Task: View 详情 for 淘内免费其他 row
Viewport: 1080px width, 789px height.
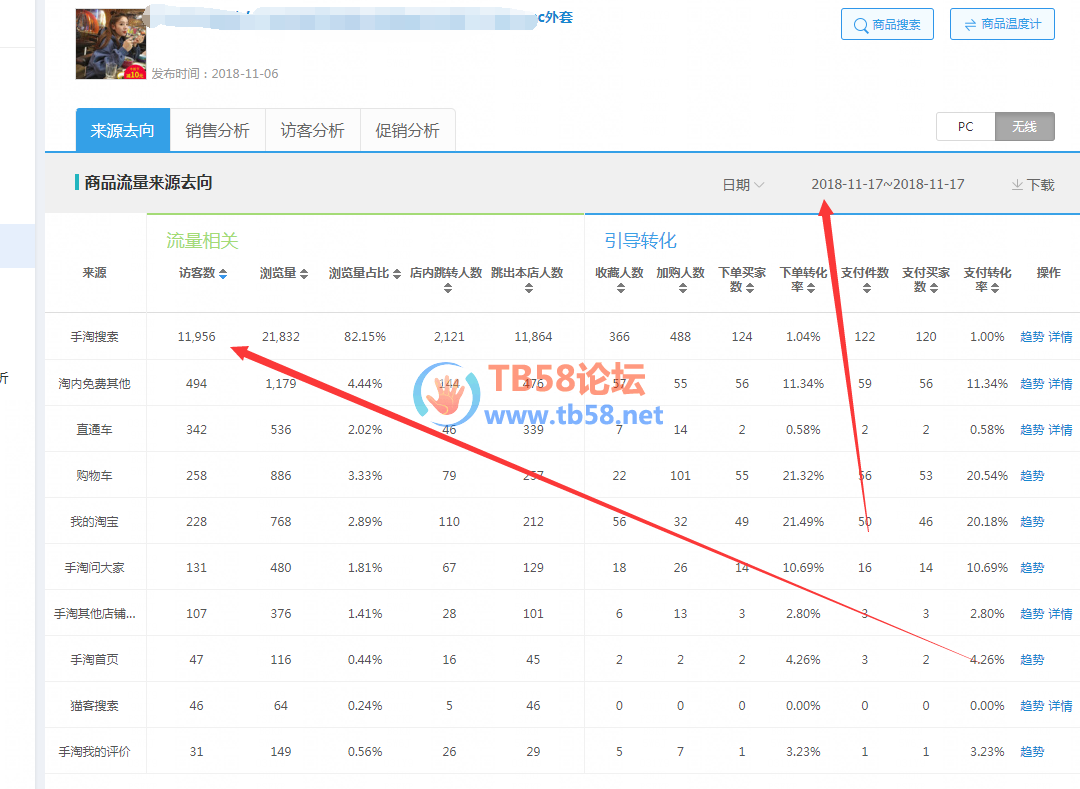Action: point(1060,383)
